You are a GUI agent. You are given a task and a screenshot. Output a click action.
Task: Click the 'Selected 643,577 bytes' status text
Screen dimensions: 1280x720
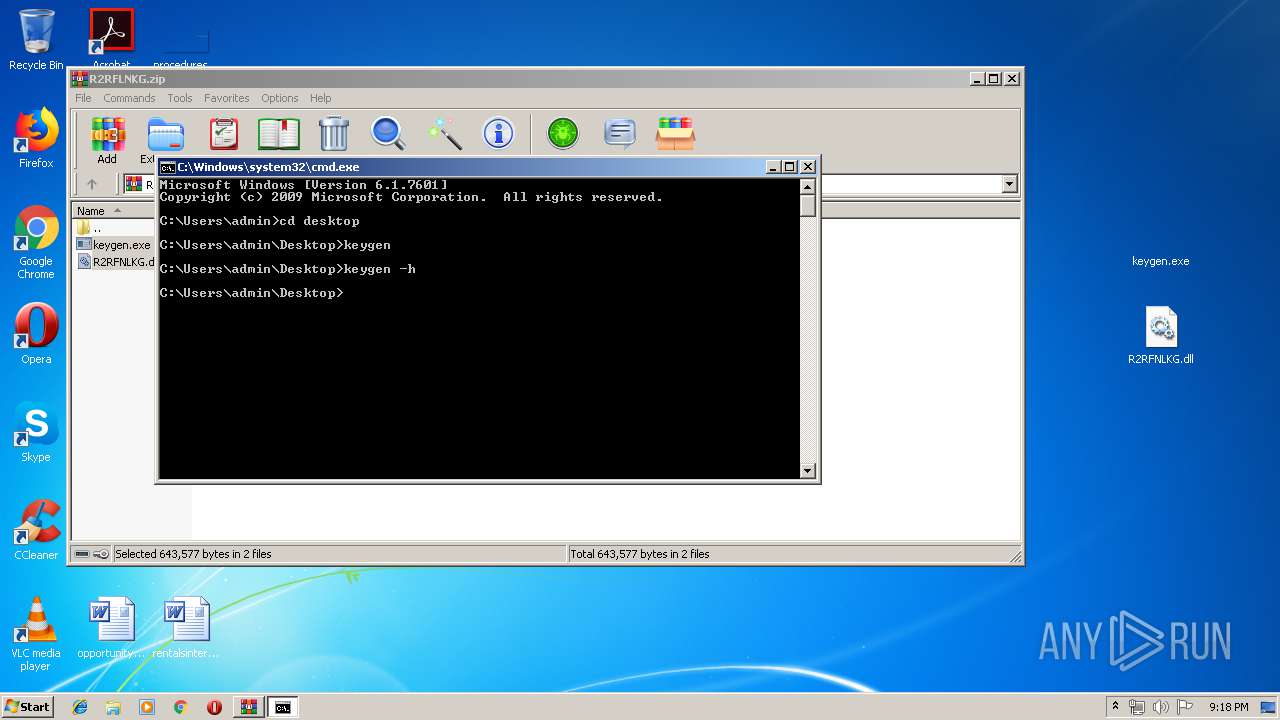193,554
